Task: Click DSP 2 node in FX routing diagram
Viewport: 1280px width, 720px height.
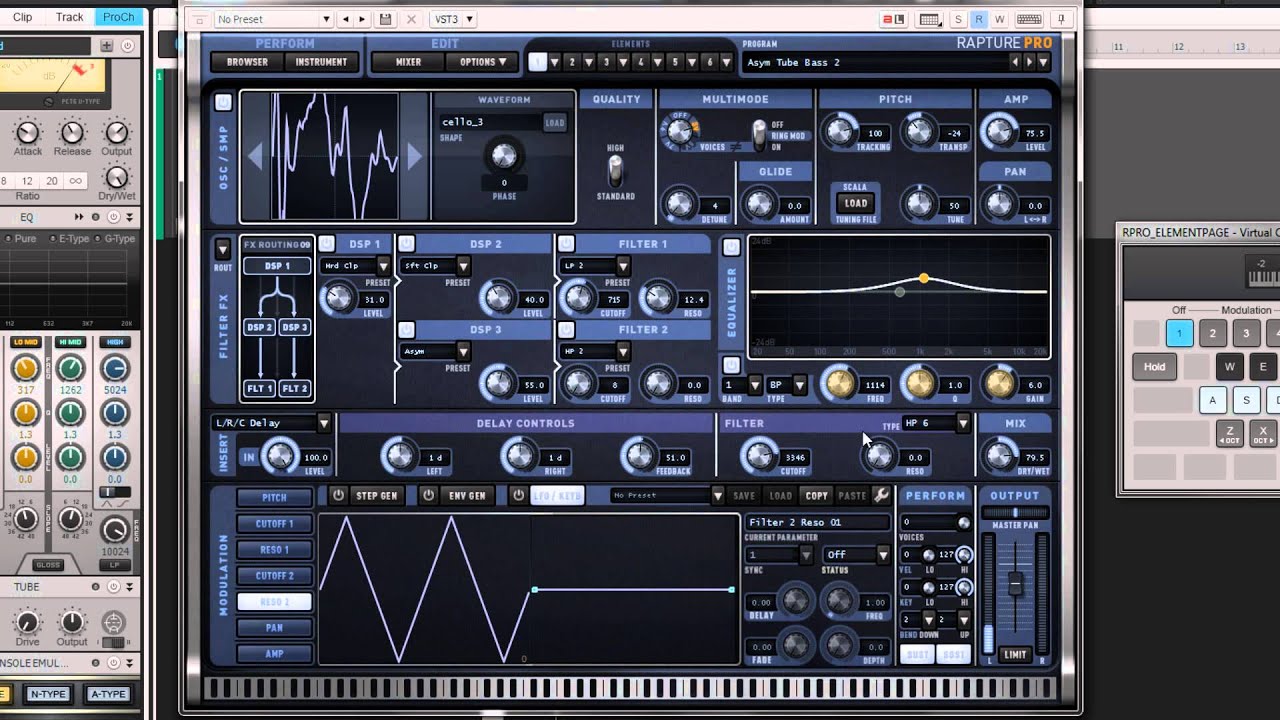Action: coord(259,327)
